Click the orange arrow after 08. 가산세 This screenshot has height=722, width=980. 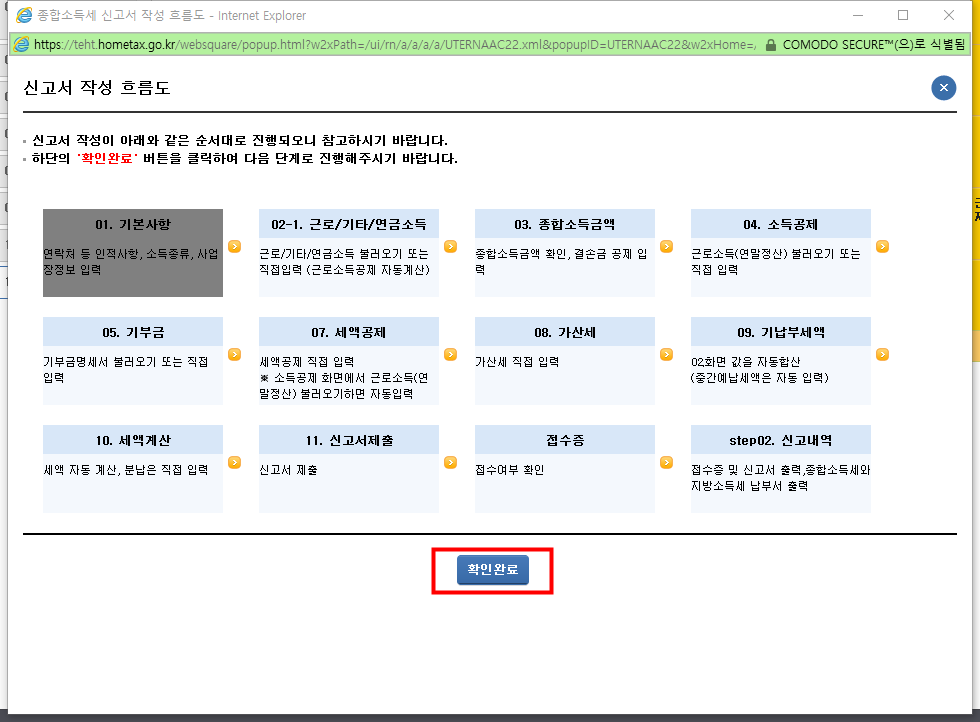[667, 354]
